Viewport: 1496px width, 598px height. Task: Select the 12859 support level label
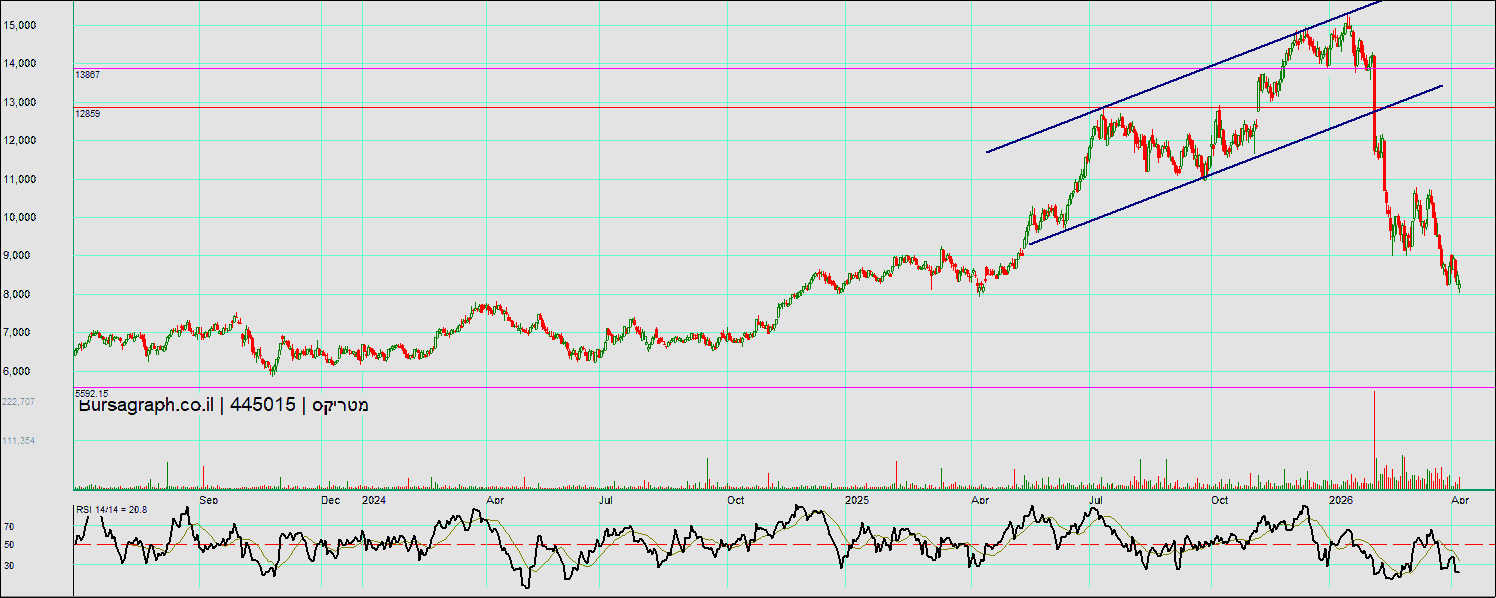[88, 114]
